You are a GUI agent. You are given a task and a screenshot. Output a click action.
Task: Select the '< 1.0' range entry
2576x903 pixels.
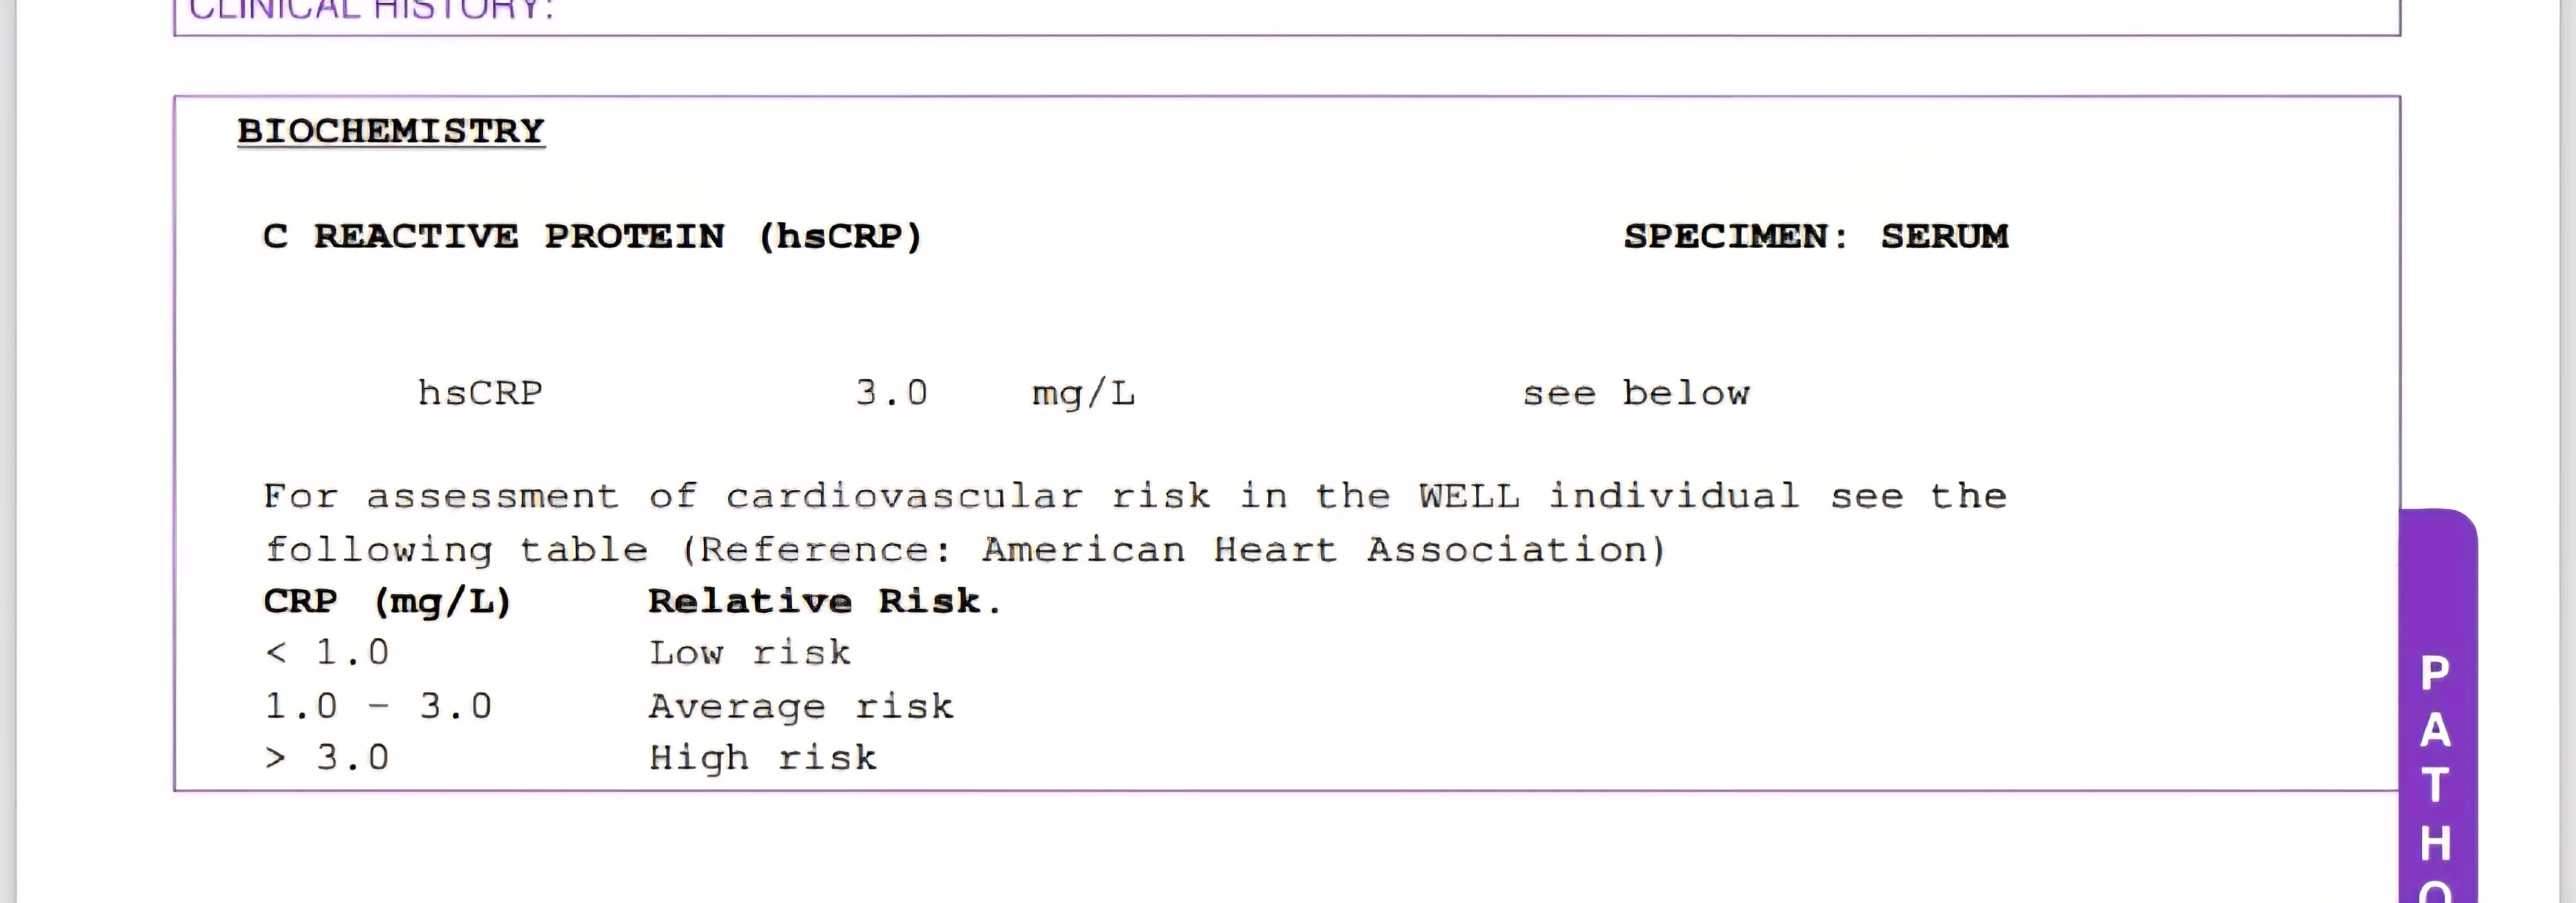[327, 653]
